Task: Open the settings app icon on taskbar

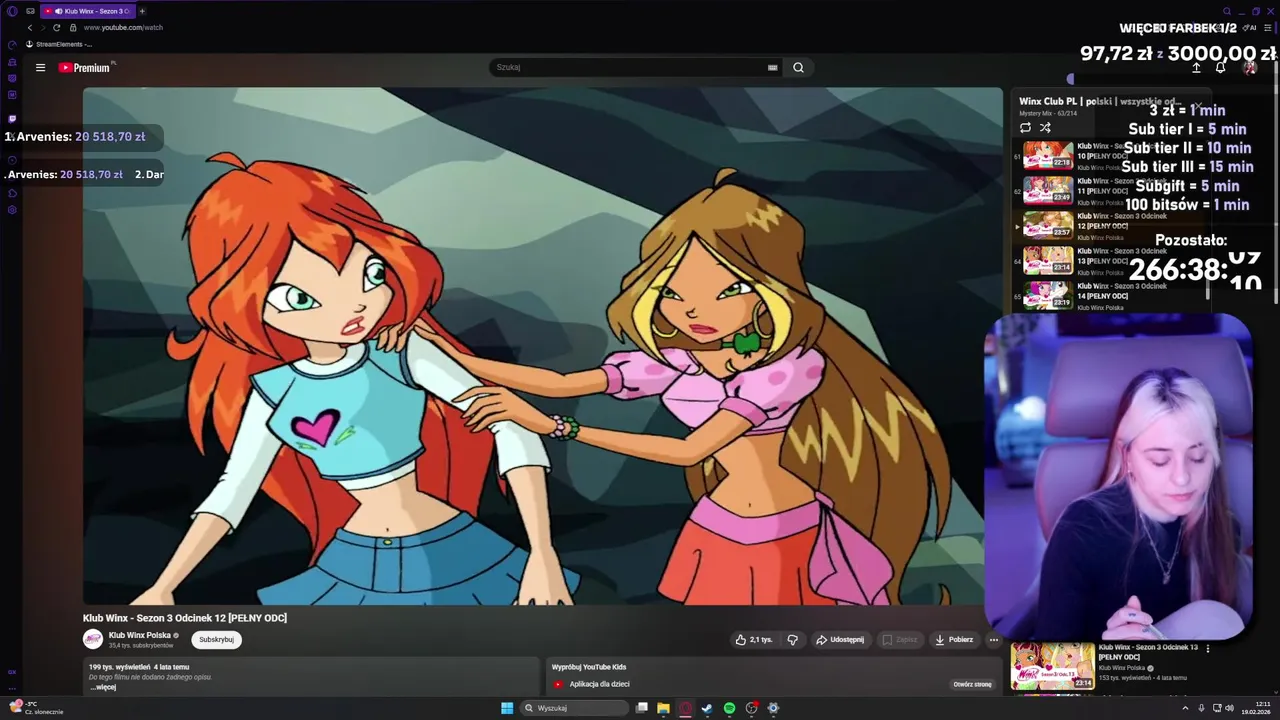Action: [x=773, y=708]
